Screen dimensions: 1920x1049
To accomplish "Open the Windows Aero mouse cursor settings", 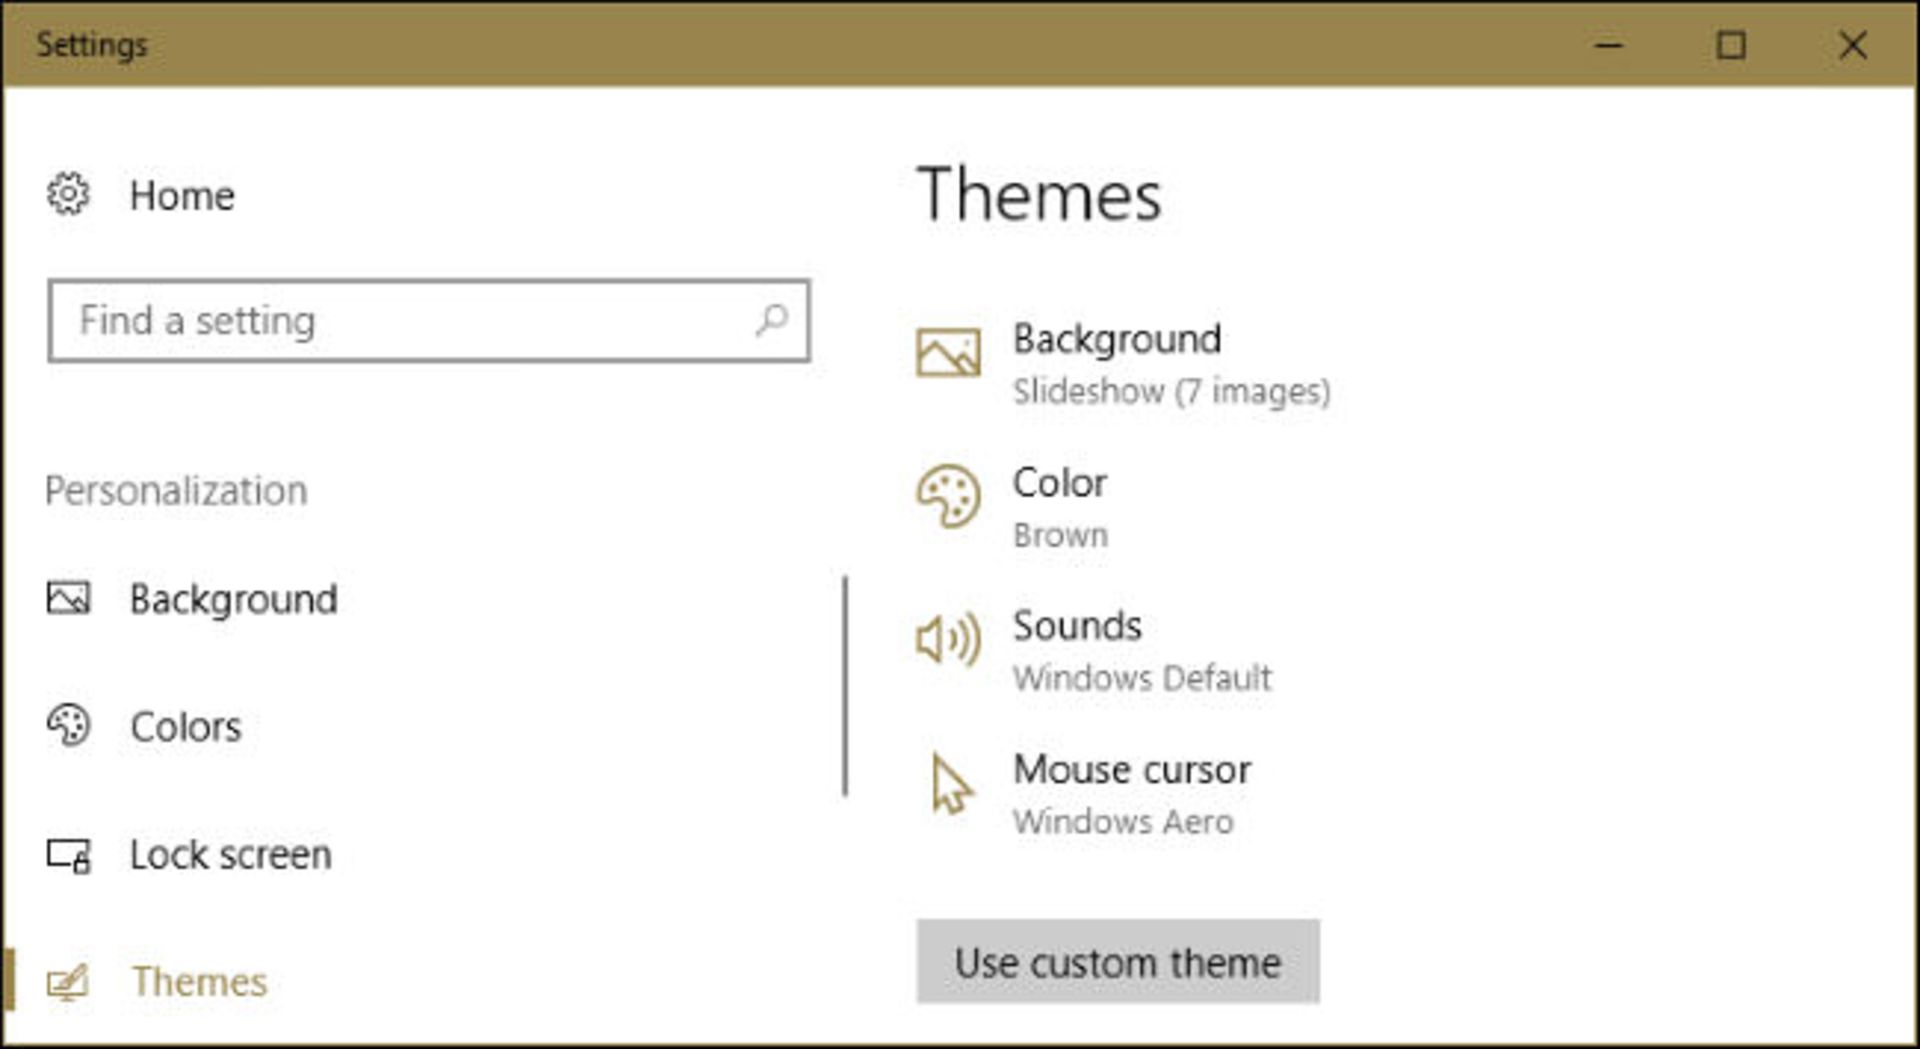I will click(1130, 793).
